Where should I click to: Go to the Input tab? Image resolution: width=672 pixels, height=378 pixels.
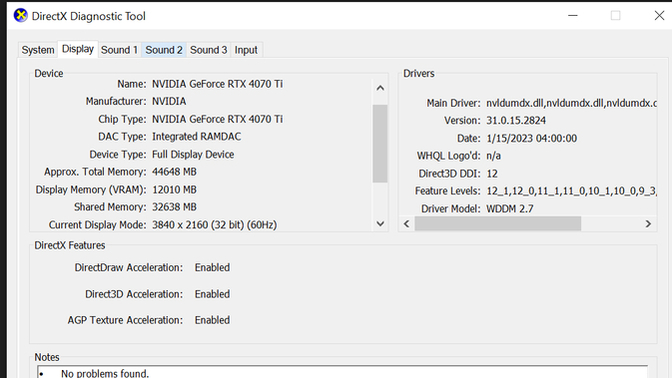(x=246, y=50)
